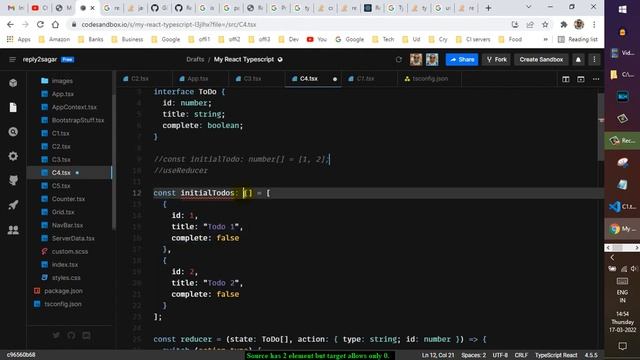Open the browser extensions puzzle icon
Viewport: 640px width, 360px height.
564,24
